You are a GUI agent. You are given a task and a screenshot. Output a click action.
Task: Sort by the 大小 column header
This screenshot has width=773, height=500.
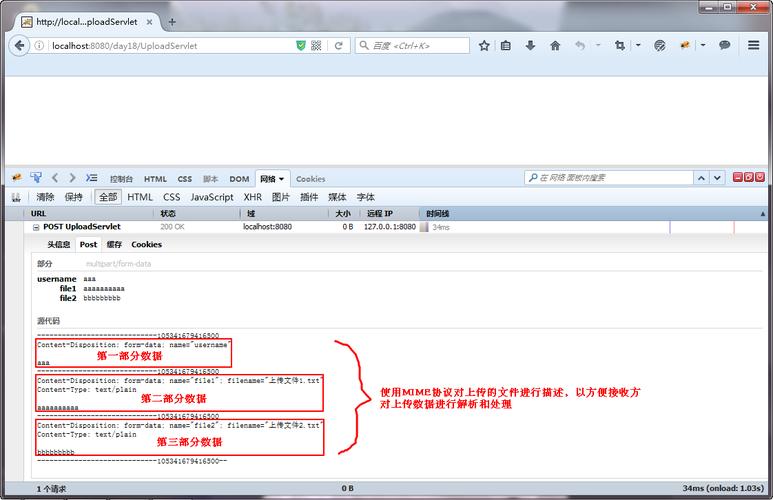(344, 214)
